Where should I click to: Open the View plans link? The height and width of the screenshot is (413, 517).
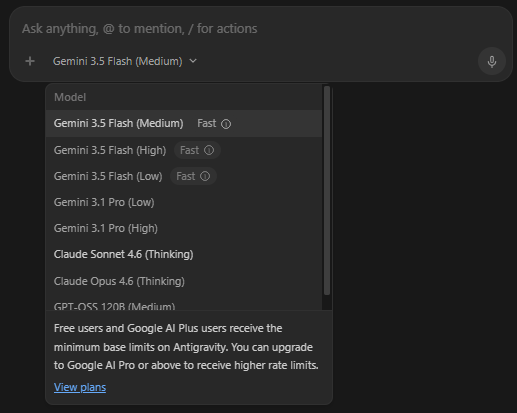tap(80, 387)
